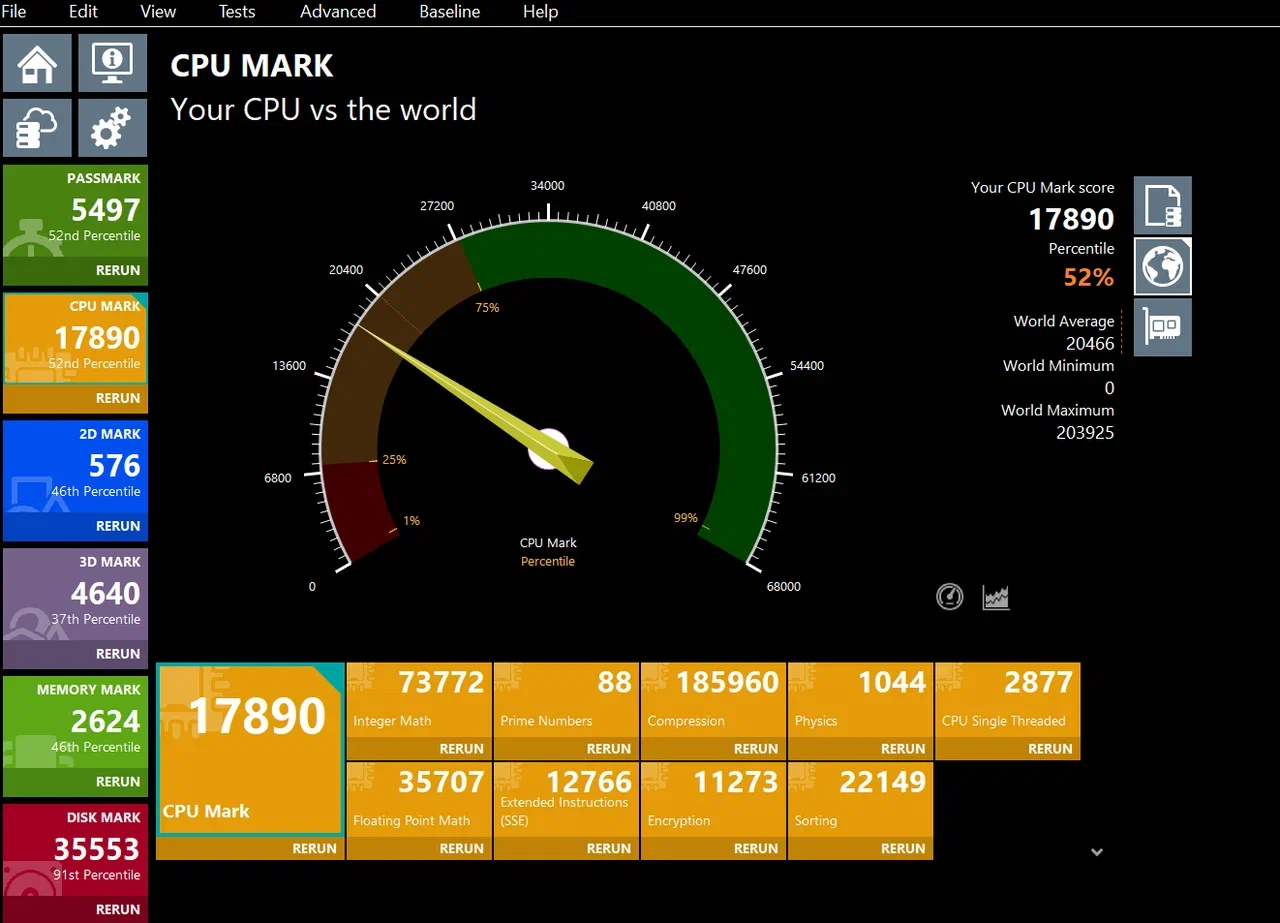Open the Advanced menu
This screenshot has height=923, width=1280.
[338, 12]
